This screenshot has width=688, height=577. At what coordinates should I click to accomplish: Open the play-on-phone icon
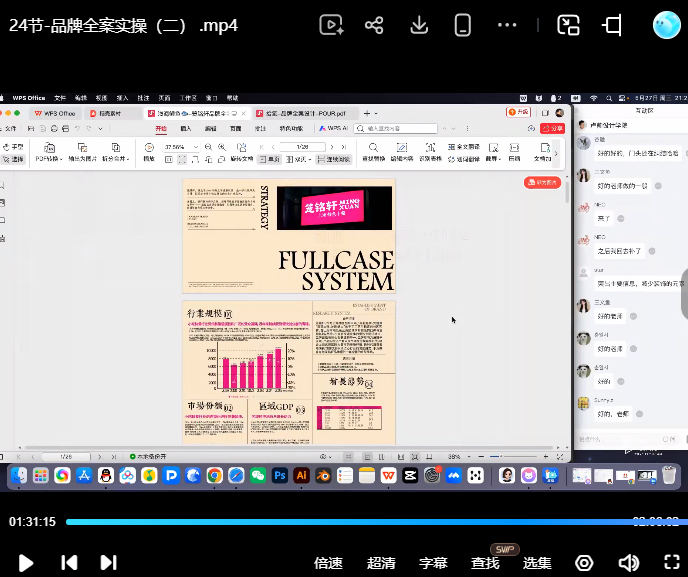coord(462,25)
